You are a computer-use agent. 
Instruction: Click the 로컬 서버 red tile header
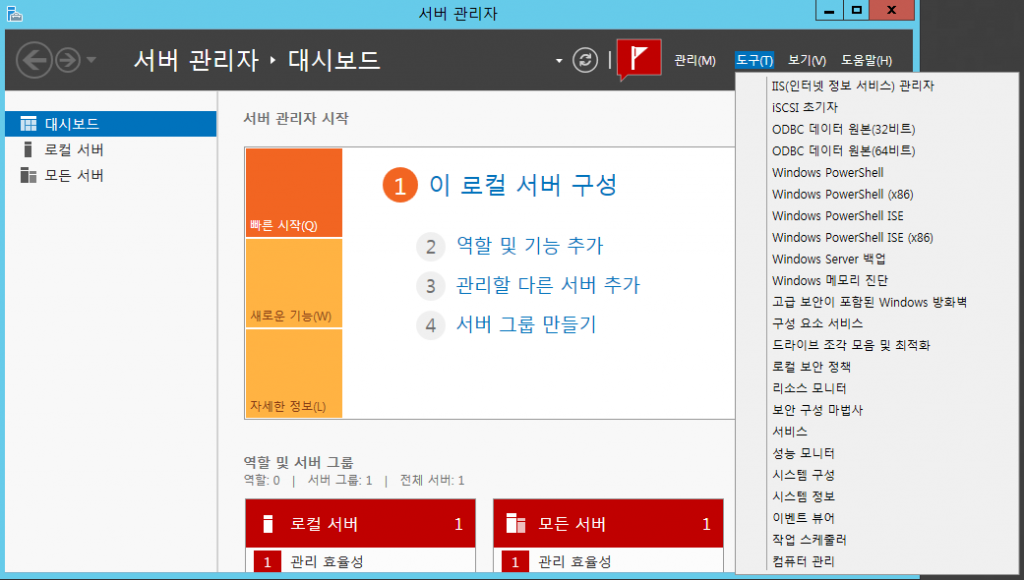pos(359,524)
